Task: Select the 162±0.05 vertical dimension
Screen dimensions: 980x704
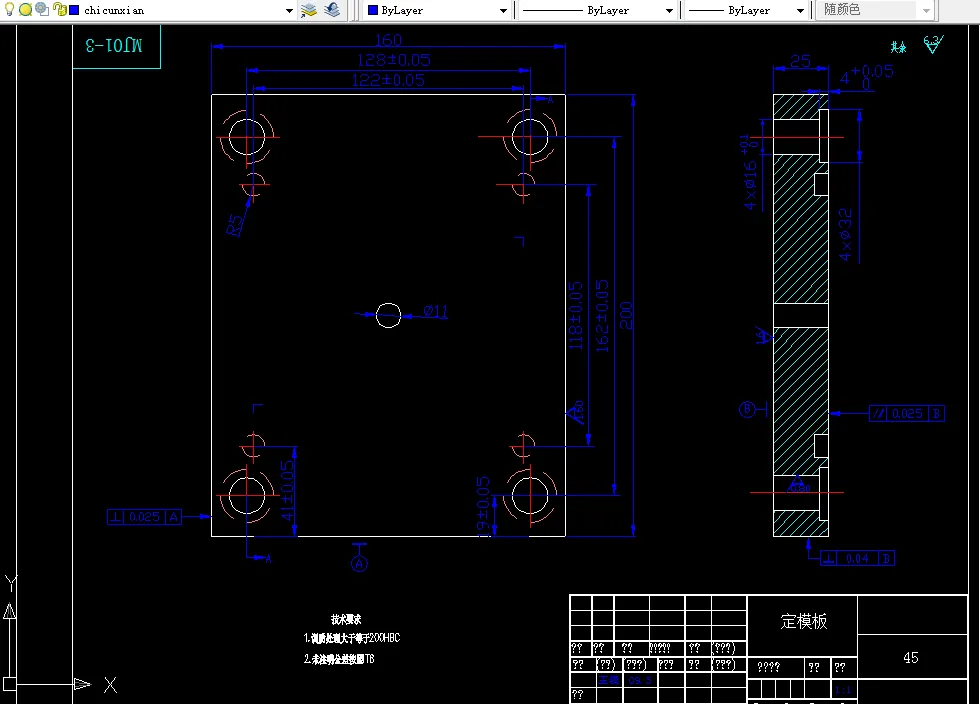Action: (602, 316)
